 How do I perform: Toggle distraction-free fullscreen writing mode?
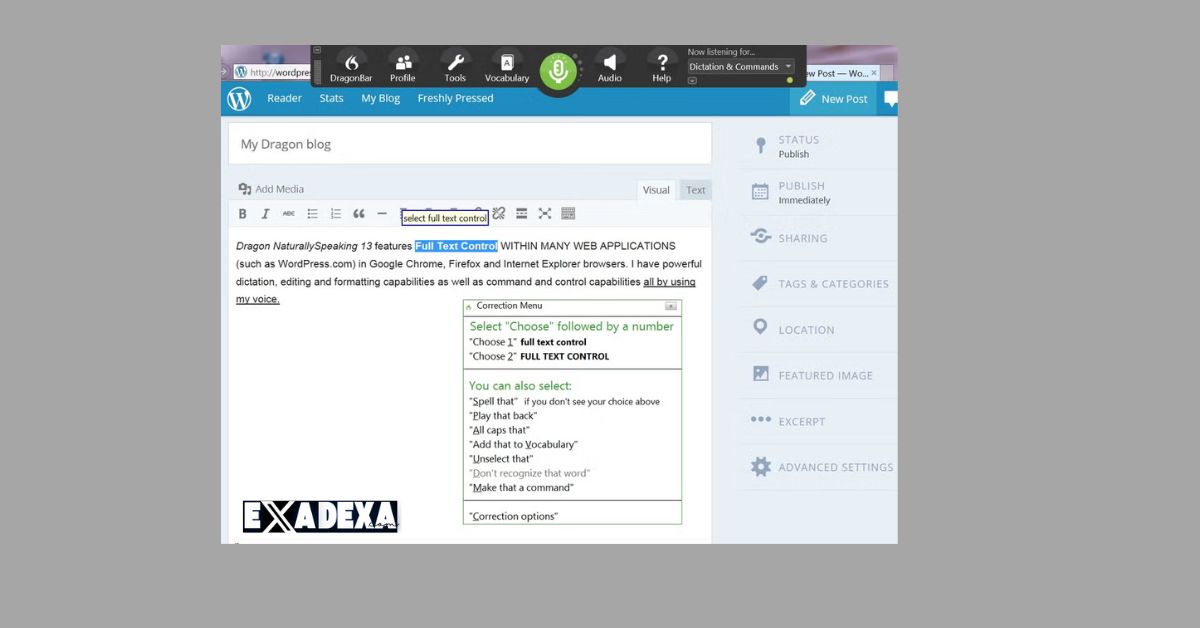pyautogui.click(x=545, y=213)
